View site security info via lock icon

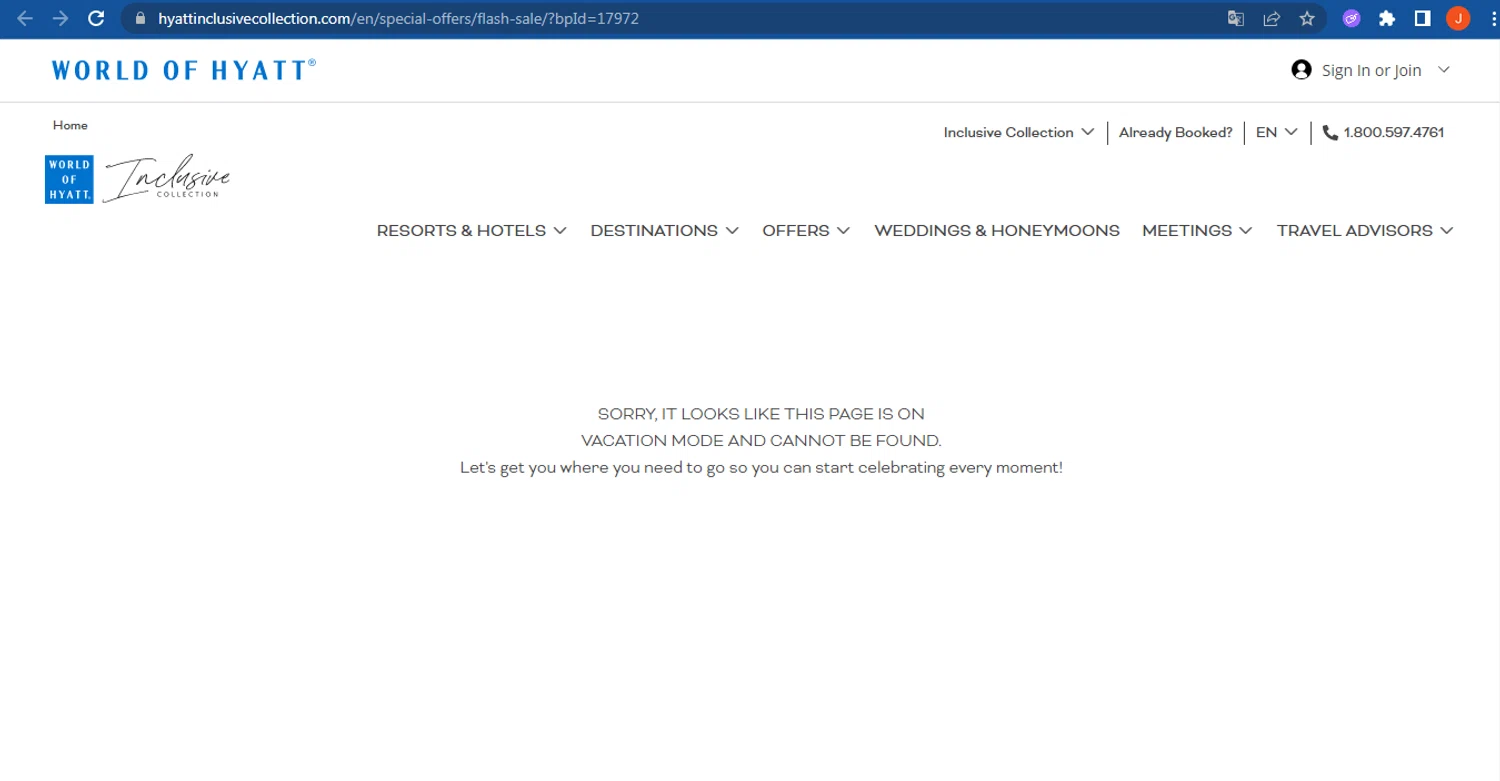pyautogui.click(x=139, y=18)
